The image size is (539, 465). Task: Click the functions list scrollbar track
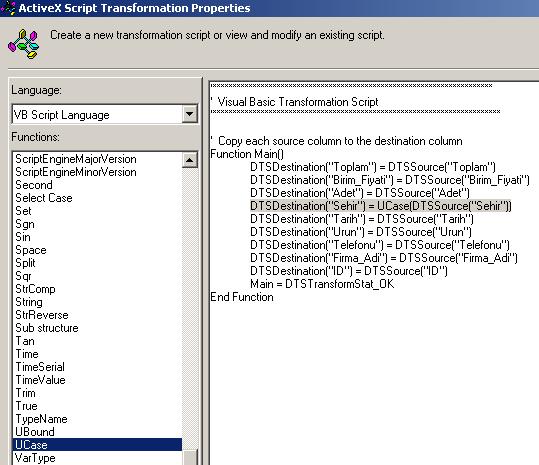click(x=190, y=306)
